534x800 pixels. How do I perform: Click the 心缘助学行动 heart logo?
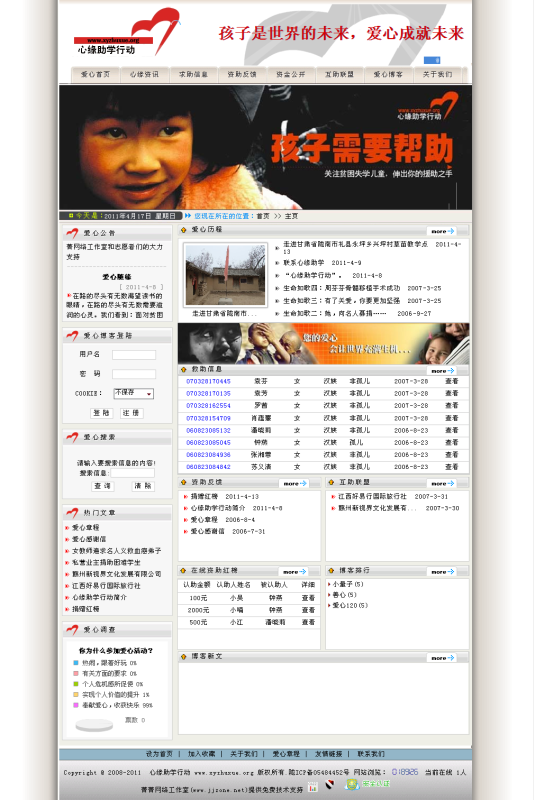click(x=127, y=32)
